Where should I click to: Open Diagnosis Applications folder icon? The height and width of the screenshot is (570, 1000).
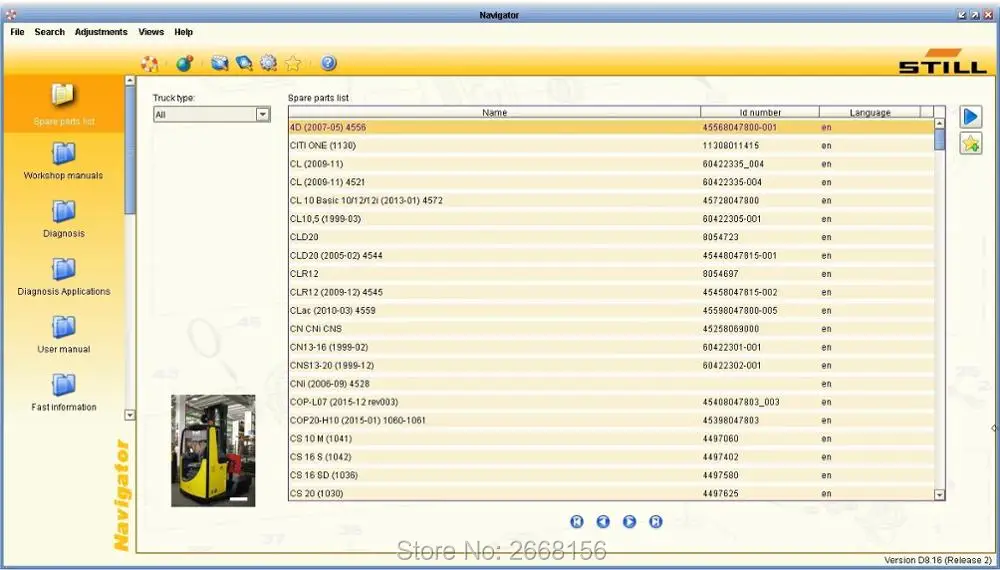click(x=63, y=270)
